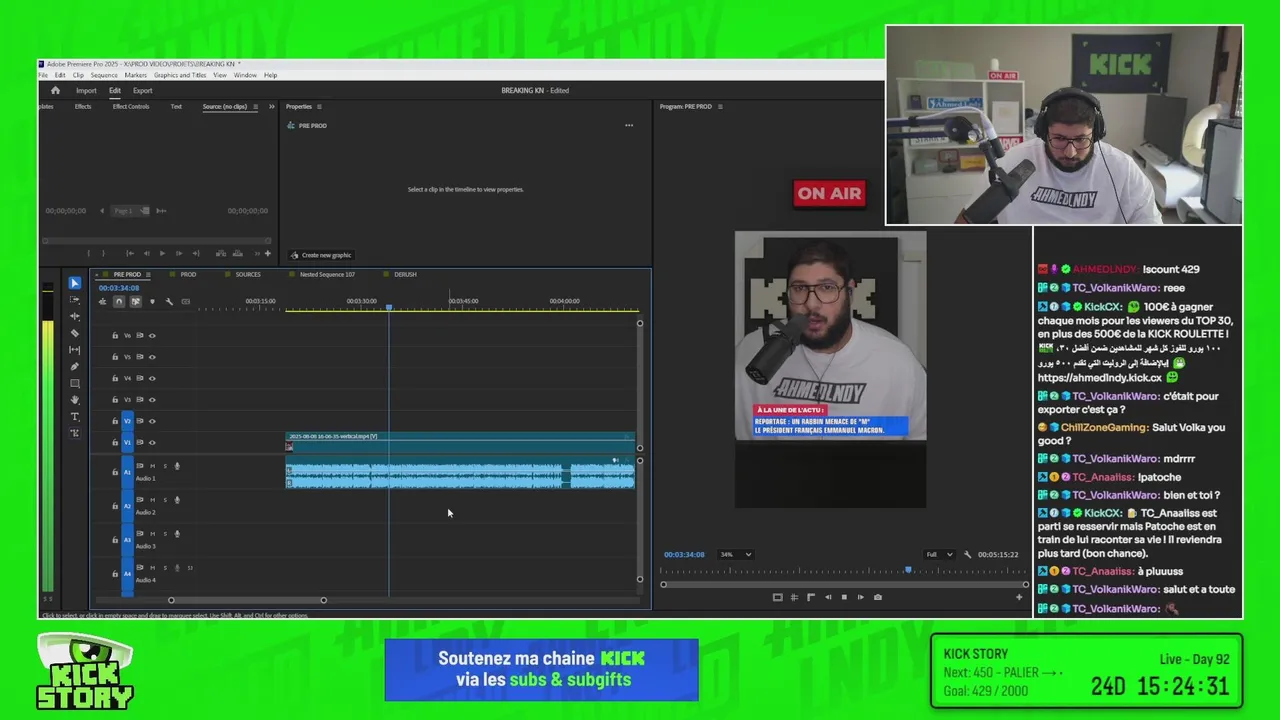Viewport: 1280px width, 720px height.
Task: Enable voice-over record on Audio 3
Action: click(177, 534)
